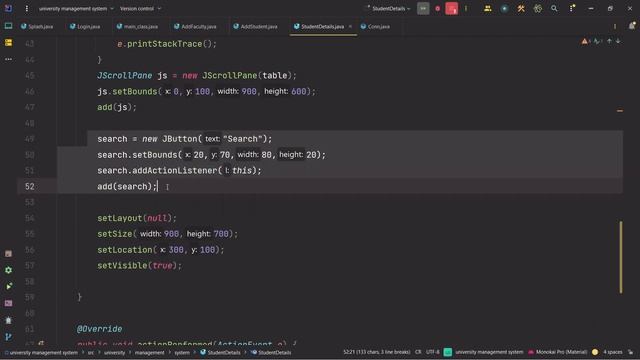The height and width of the screenshot is (360, 640).
Task: Open the university management system project dropdown
Action: (x=76, y=9)
